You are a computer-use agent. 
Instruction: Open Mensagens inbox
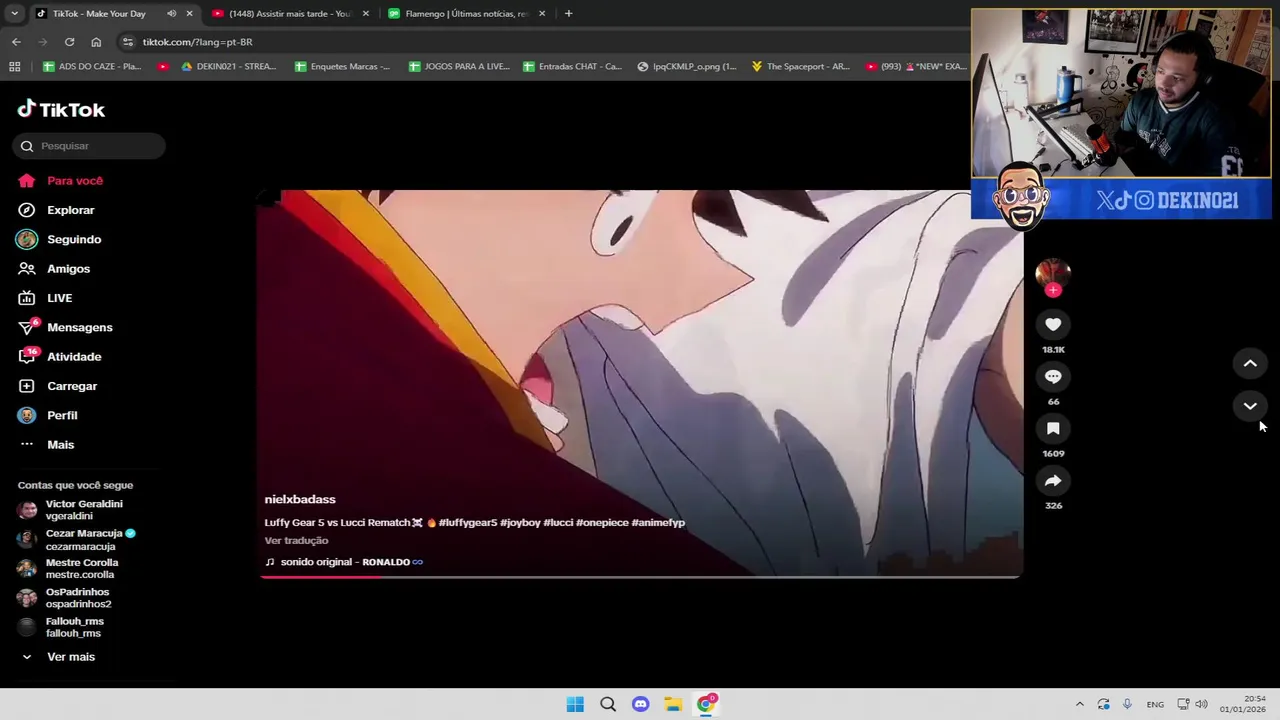pos(66,327)
